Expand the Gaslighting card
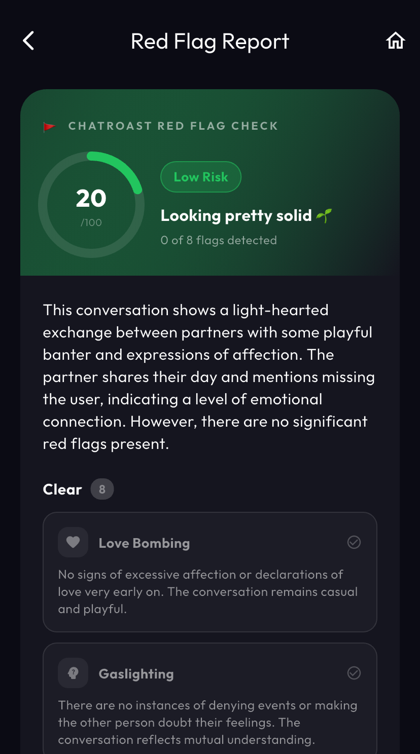Screen dimensions: 420x754 click(x=210, y=698)
